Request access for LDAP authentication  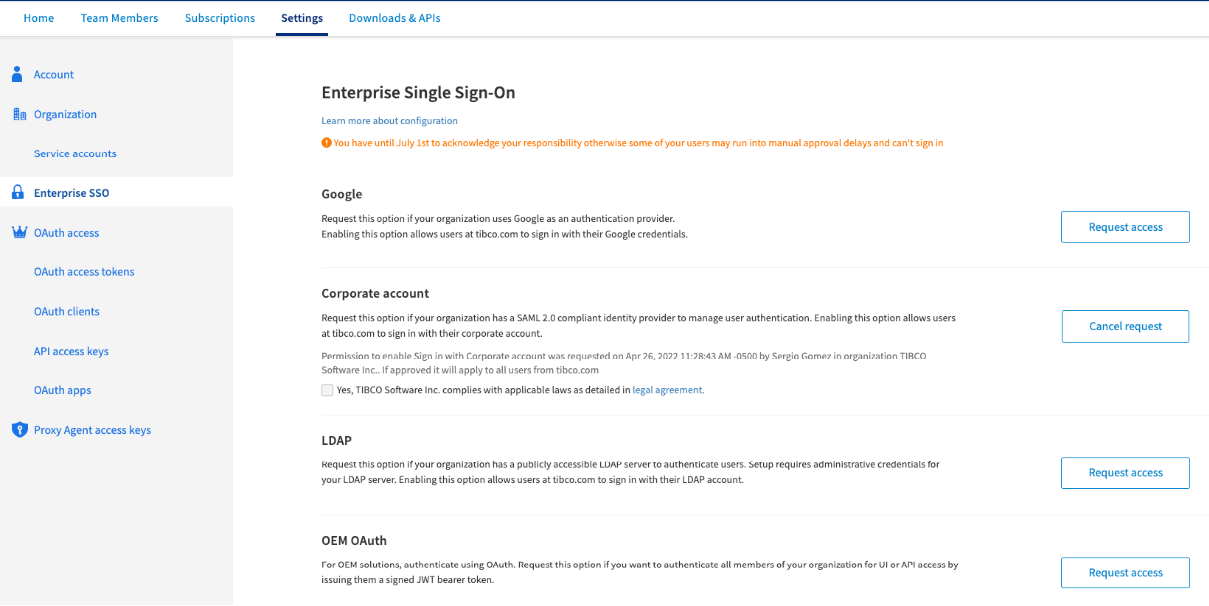click(1125, 473)
